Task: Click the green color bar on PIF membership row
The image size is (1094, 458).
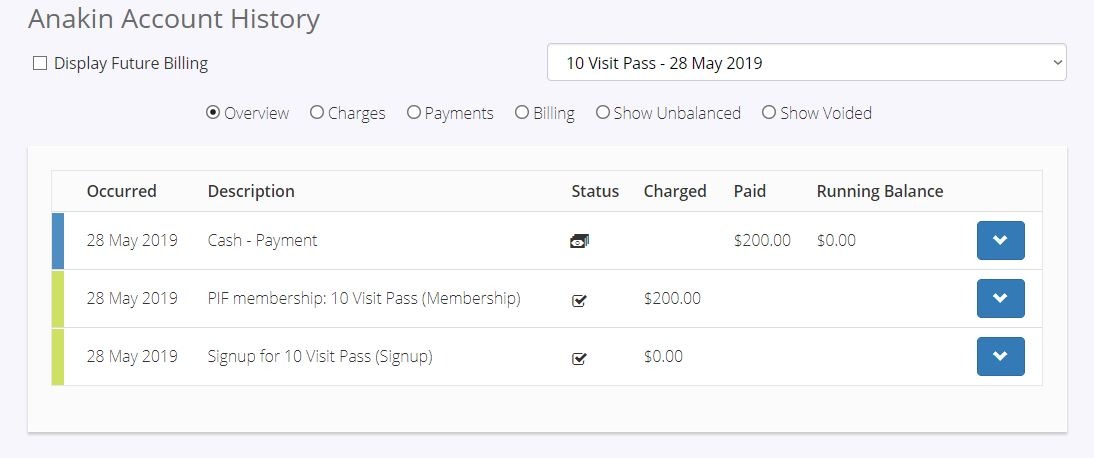Action: pos(58,299)
